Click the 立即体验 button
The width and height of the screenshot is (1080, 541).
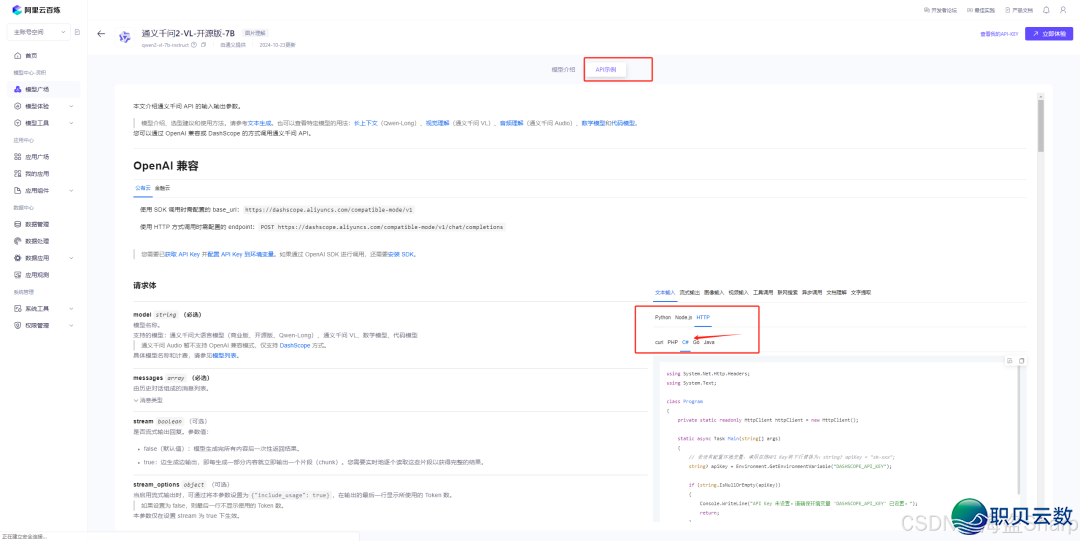(1048, 33)
